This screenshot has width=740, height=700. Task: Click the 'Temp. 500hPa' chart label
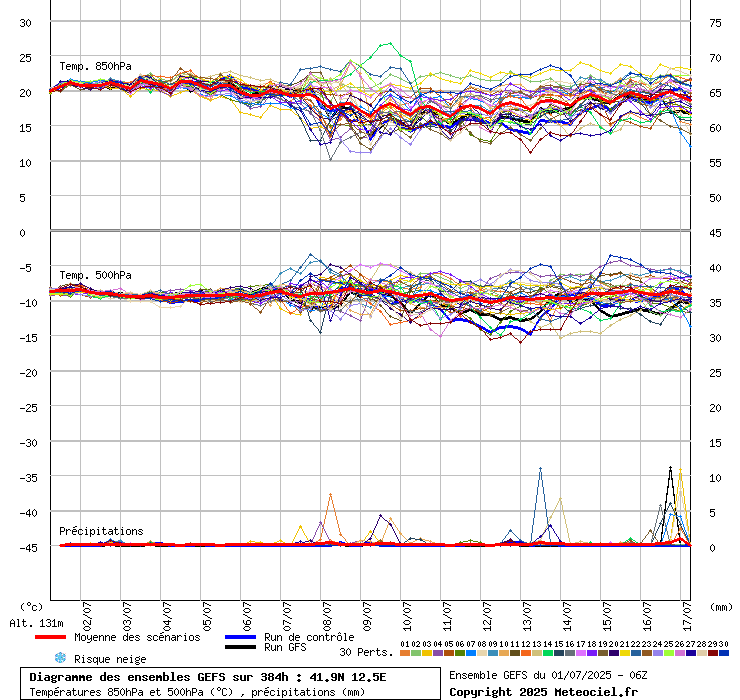[95, 275]
